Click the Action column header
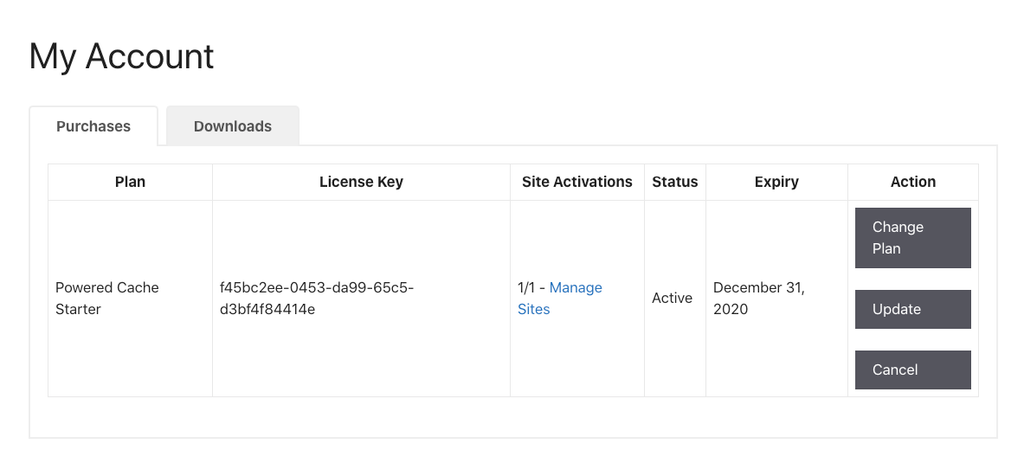 click(x=913, y=182)
